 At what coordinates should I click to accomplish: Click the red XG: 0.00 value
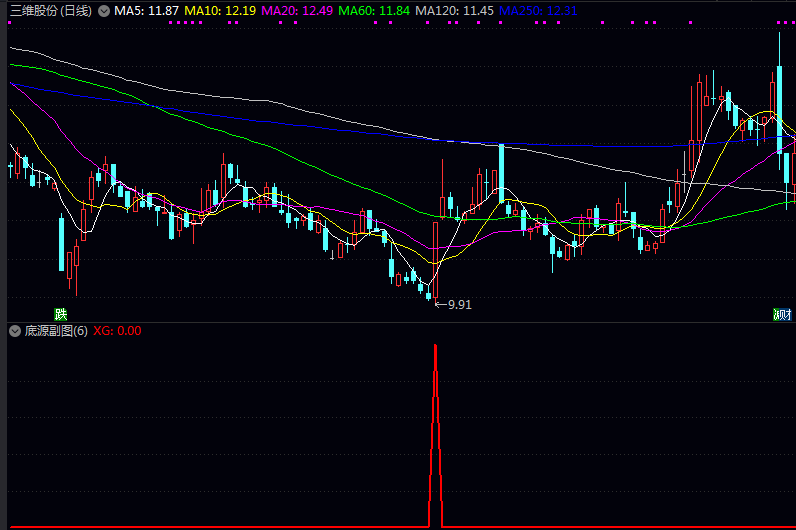tap(117, 331)
